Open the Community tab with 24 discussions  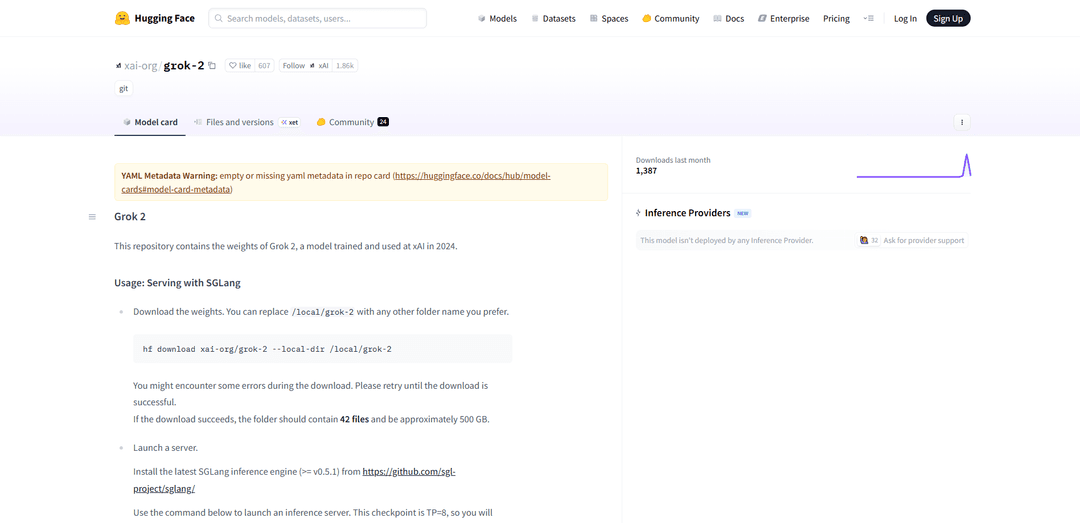tap(353, 122)
